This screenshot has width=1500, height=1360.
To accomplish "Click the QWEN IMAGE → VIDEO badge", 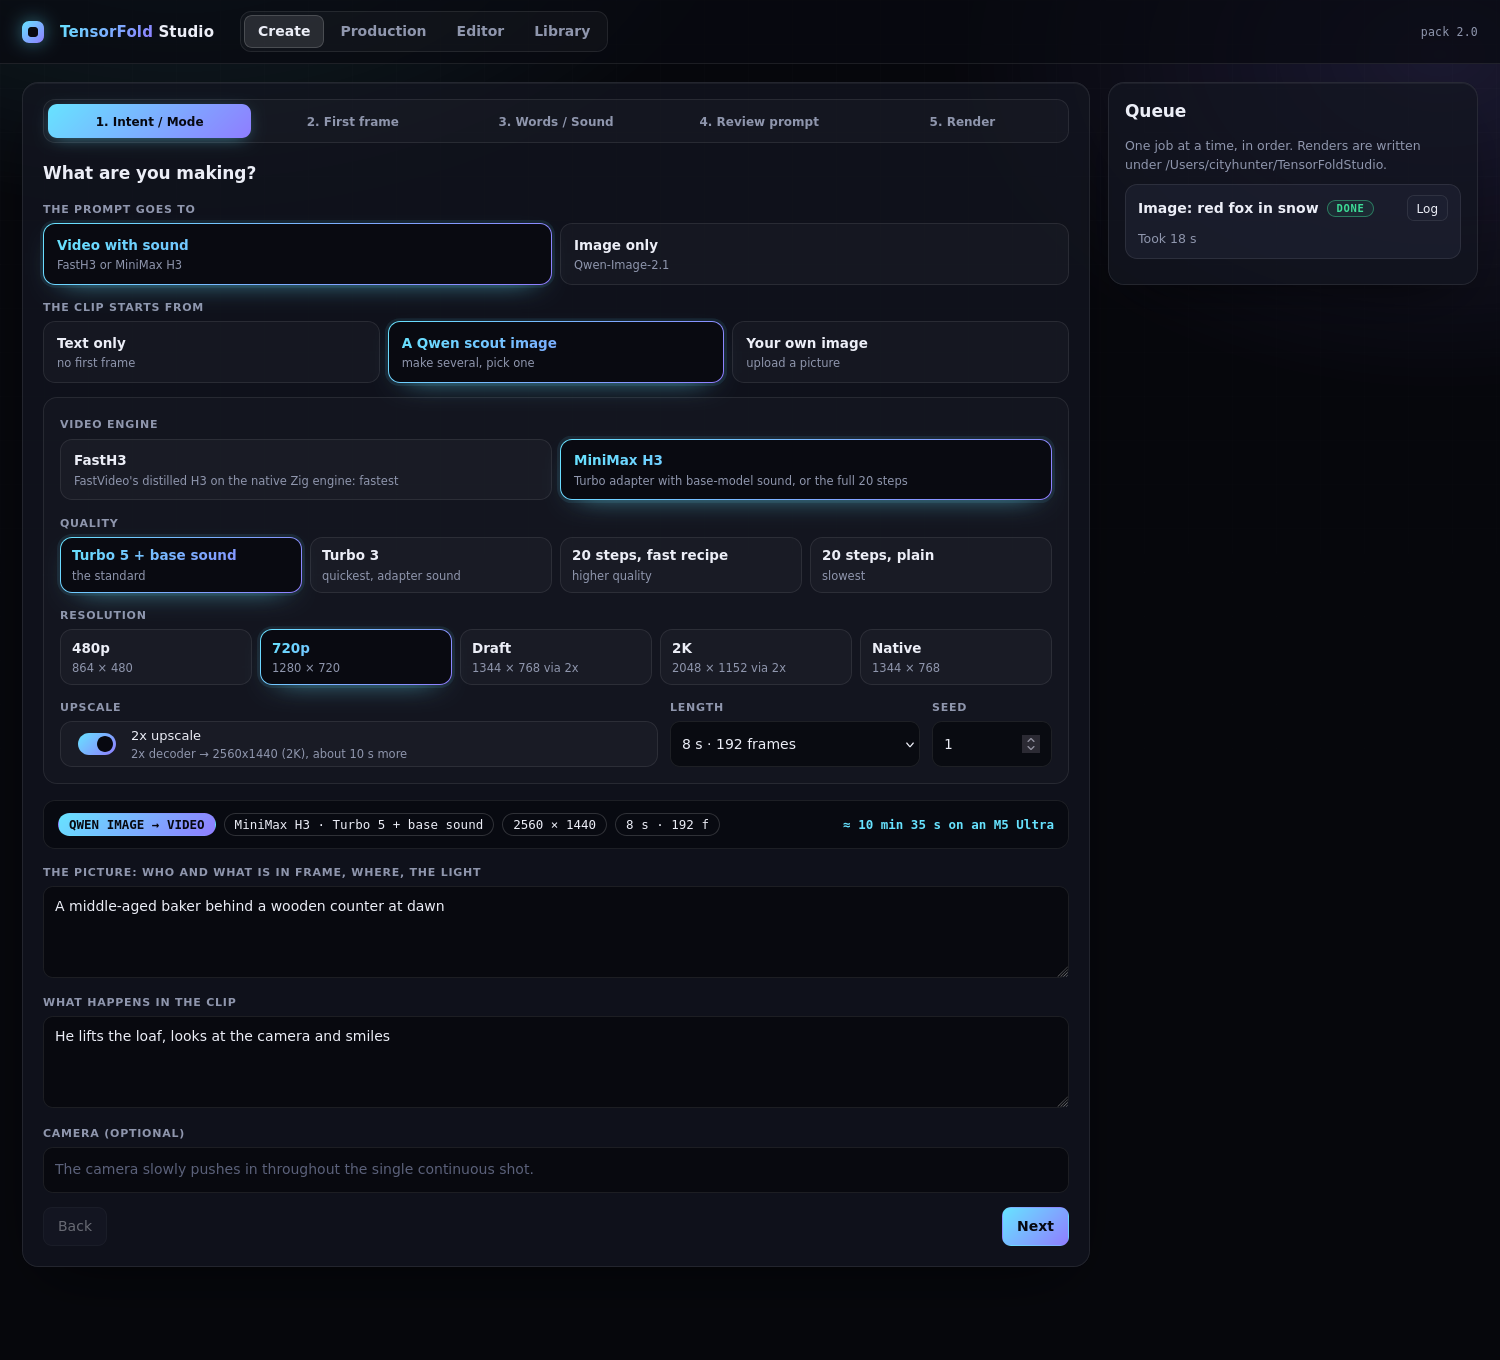I will (x=137, y=825).
